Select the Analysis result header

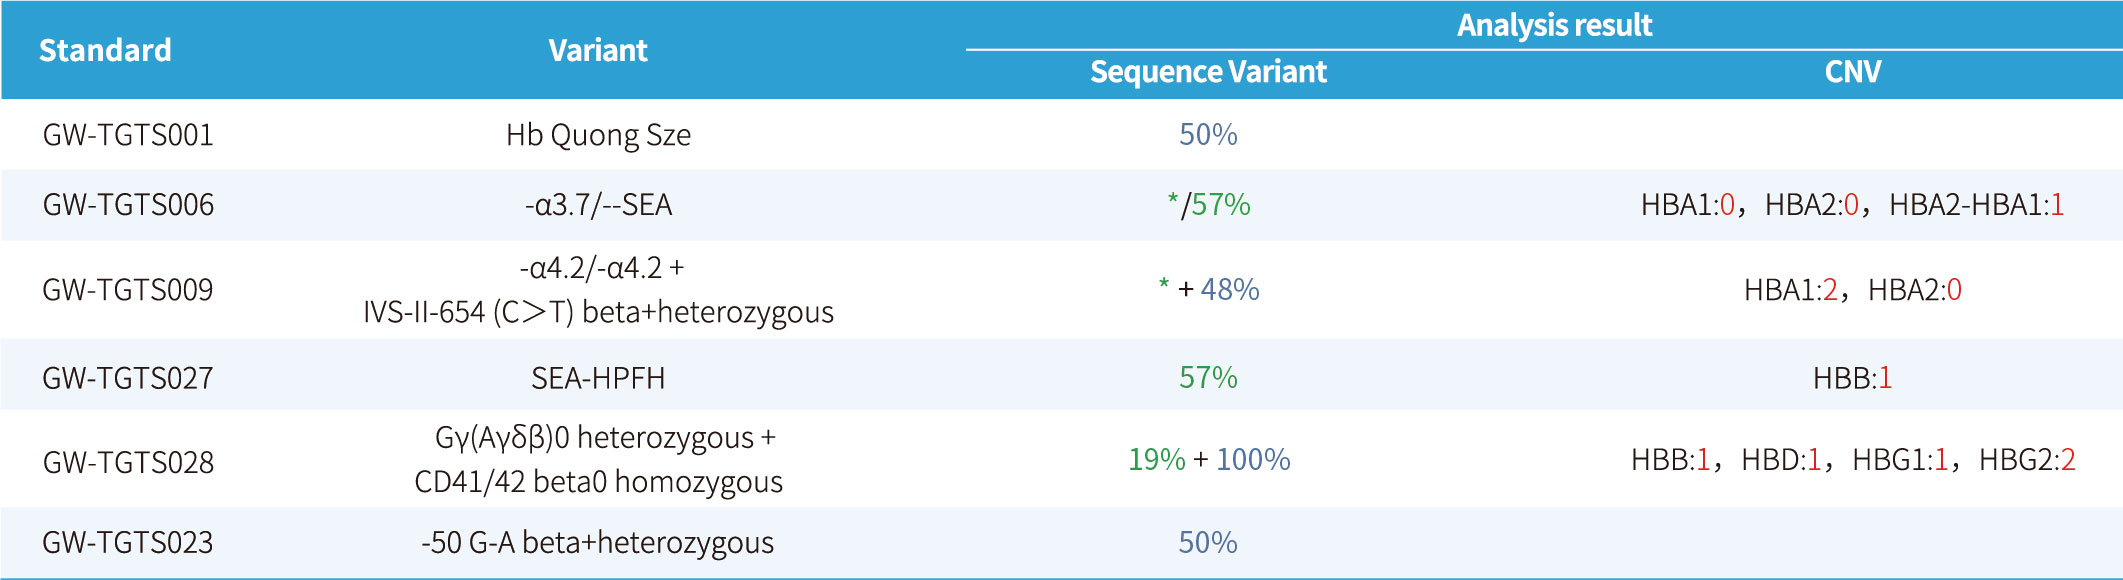pos(1554,25)
